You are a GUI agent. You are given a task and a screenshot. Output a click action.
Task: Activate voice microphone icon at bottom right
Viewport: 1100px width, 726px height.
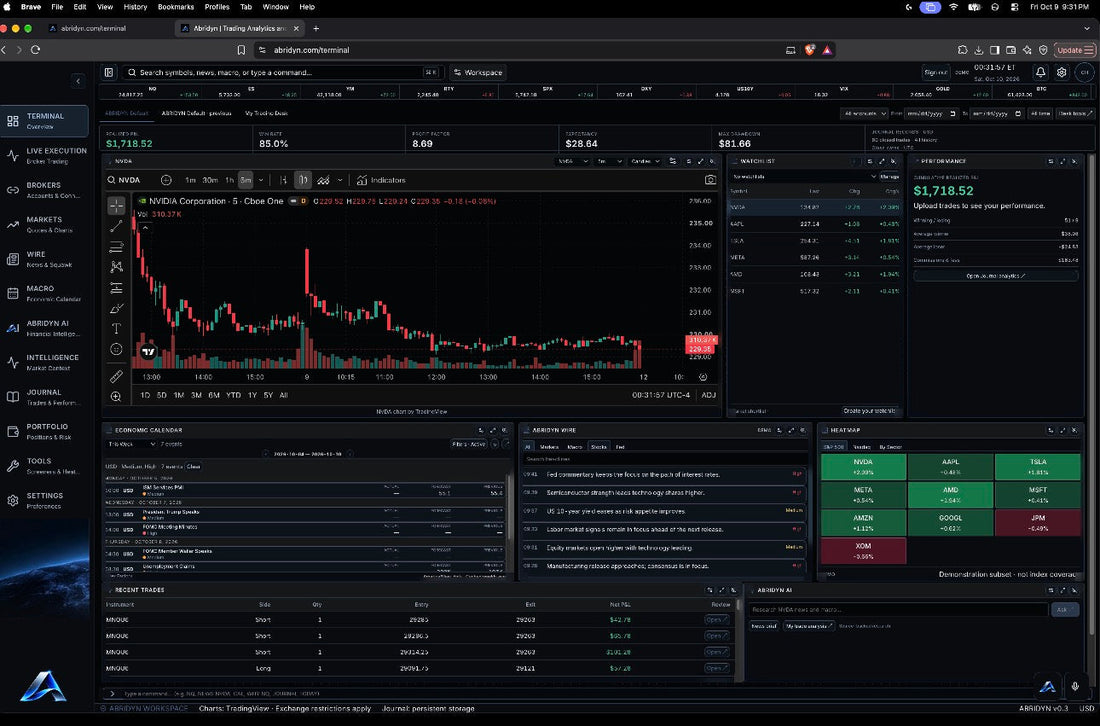point(1075,687)
